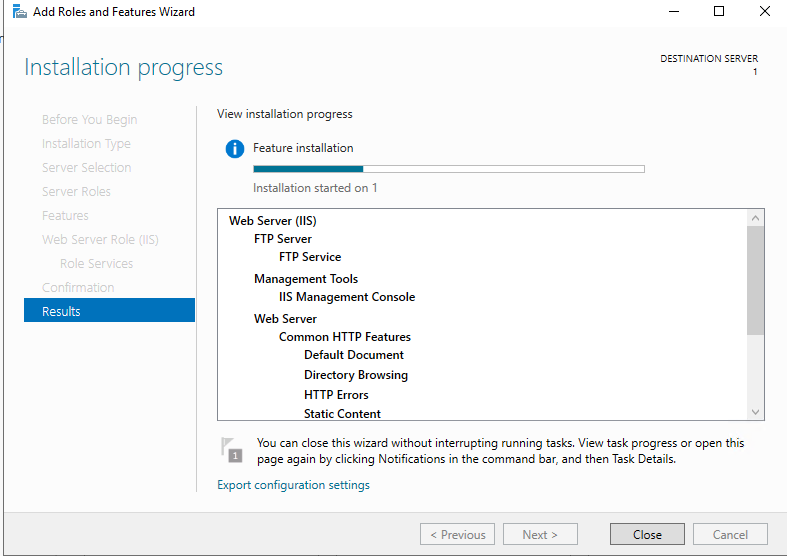
Task: Open Export configuration settings link
Action: click(293, 485)
